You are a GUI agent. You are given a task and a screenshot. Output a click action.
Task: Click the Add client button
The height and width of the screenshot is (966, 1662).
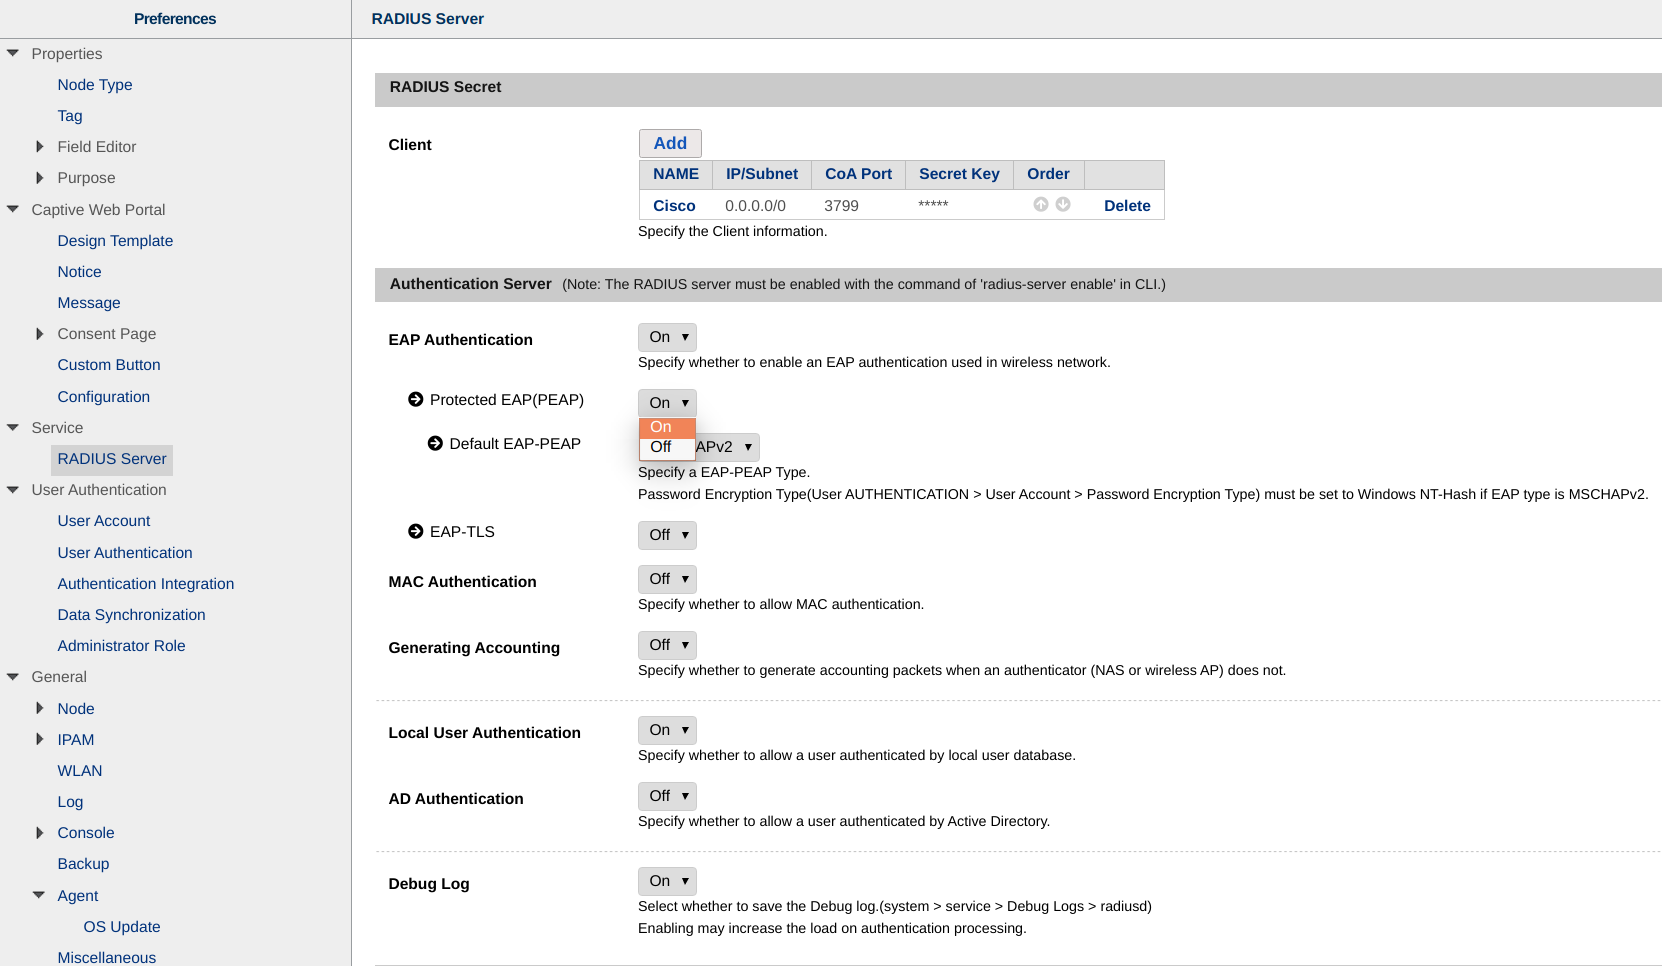pyautogui.click(x=670, y=143)
